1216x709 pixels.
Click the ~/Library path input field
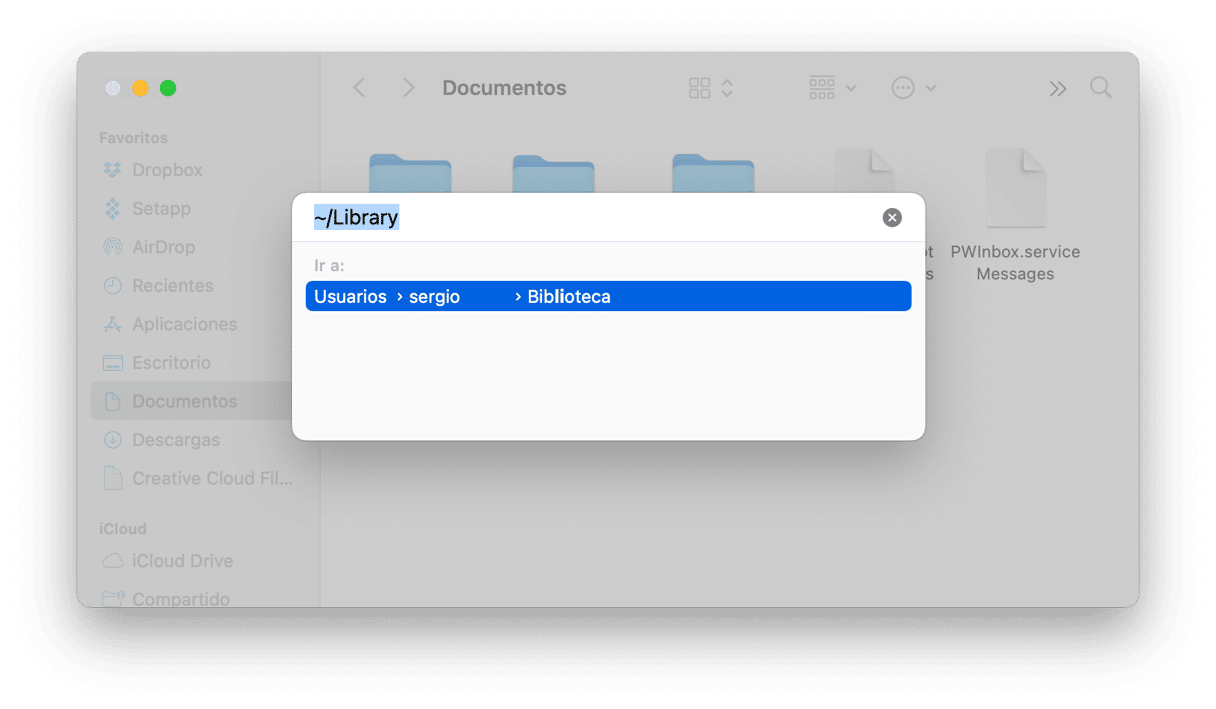[590, 217]
